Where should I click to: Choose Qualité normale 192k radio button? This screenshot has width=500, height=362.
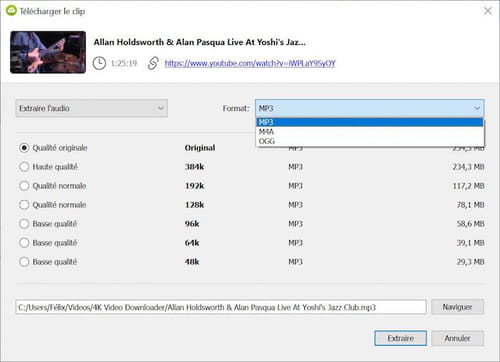coord(24,186)
